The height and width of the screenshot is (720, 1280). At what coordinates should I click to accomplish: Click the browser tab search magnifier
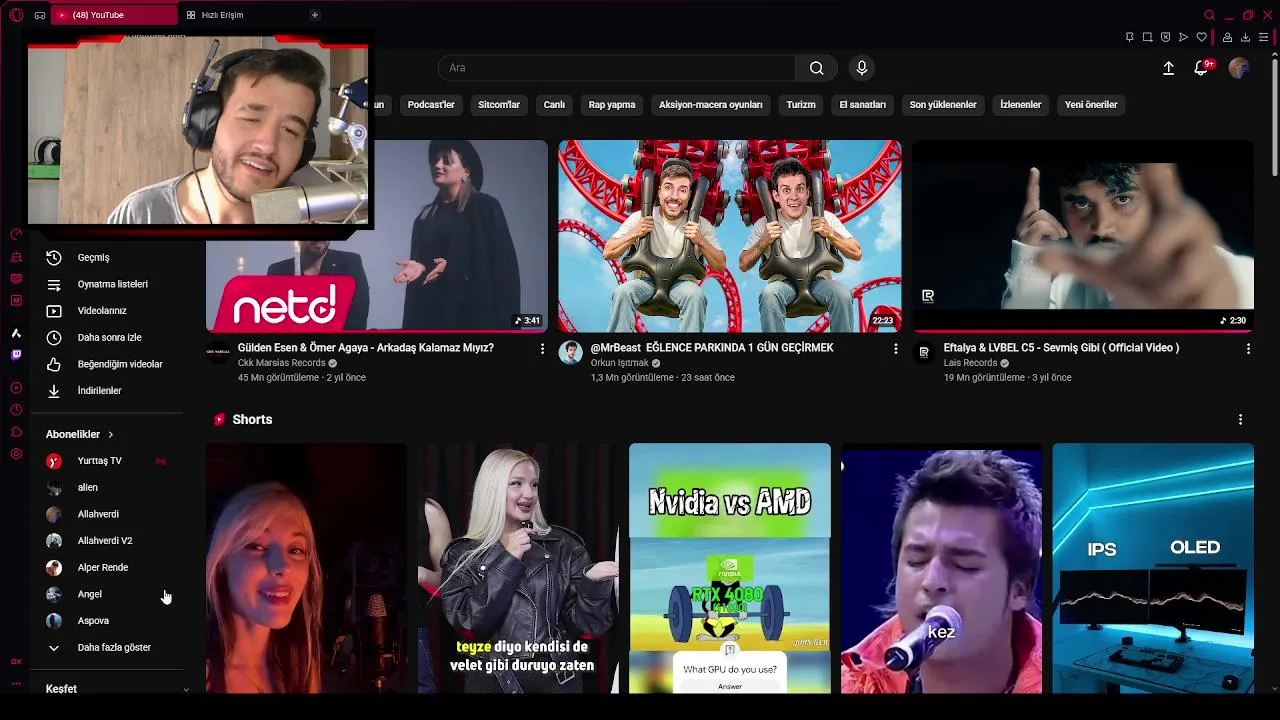tap(1209, 15)
